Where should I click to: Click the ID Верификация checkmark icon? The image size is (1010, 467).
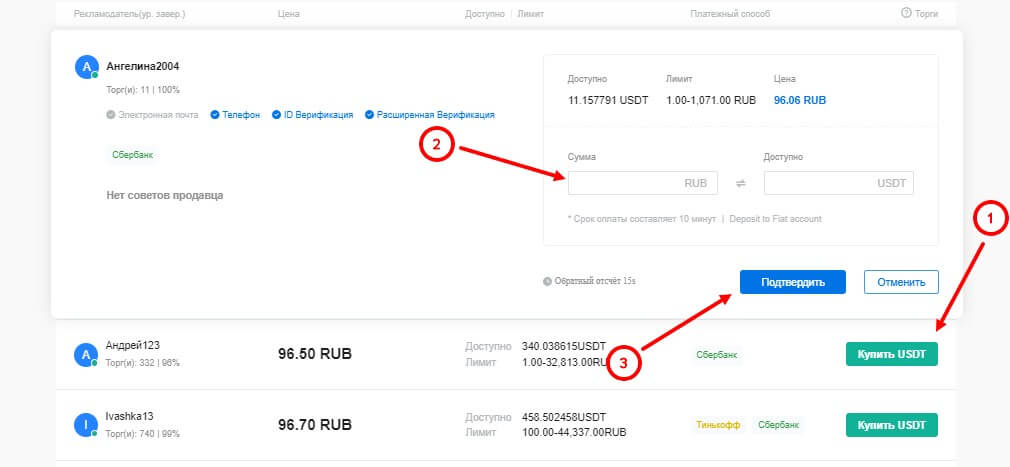point(276,115)
